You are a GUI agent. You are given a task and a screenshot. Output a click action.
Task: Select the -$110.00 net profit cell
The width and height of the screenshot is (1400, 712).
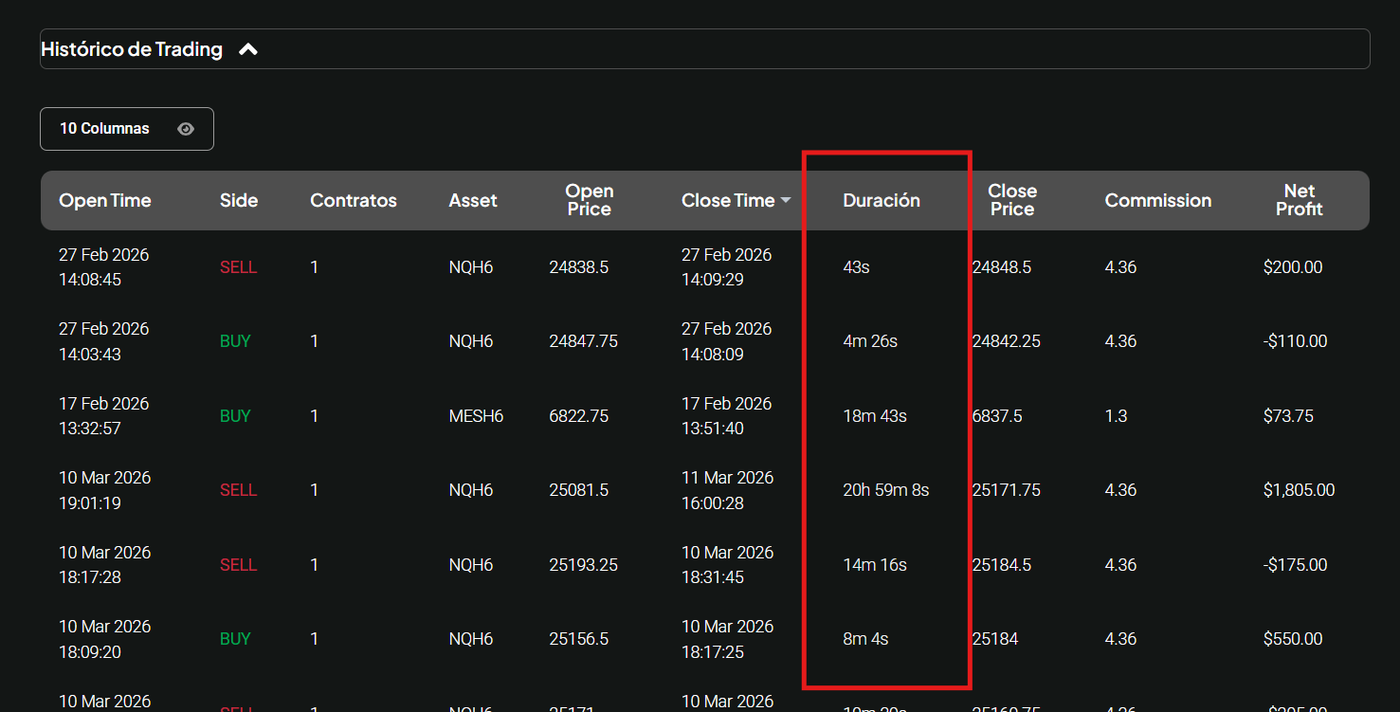click(1294, 341)
